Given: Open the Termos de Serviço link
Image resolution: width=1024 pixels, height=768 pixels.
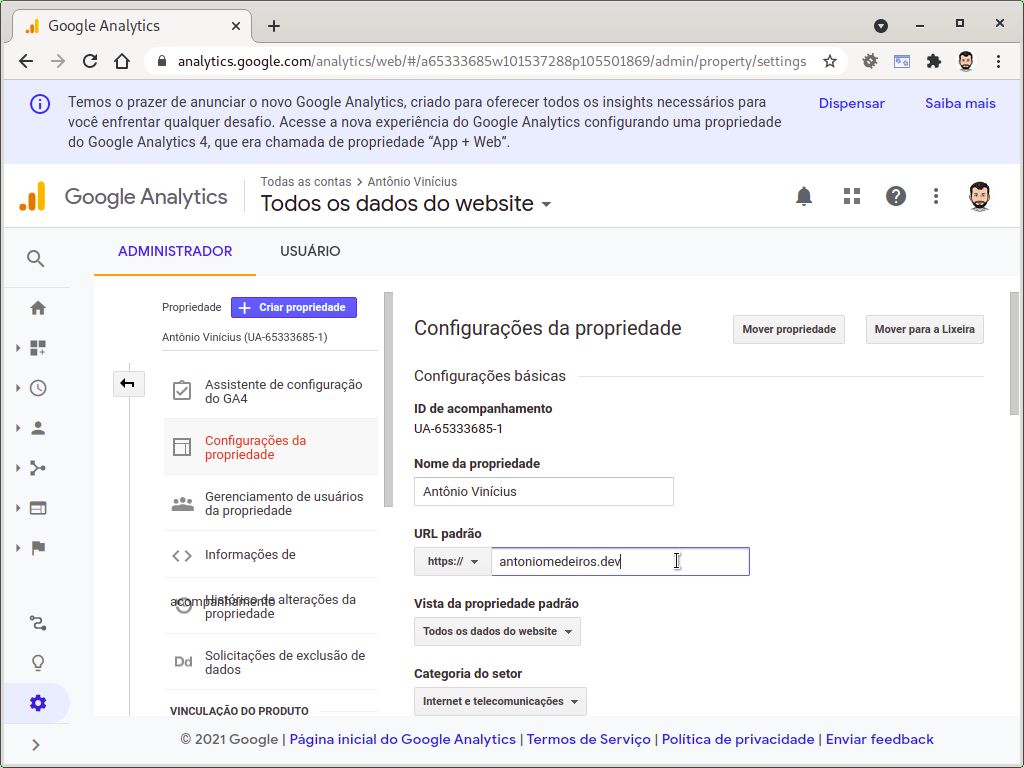Looking at the screenshot, I should (588, 739).
